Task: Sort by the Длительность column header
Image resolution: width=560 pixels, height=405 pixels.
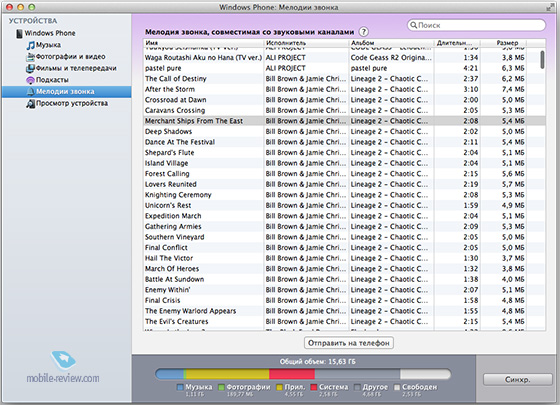Action: (x=457, y=43)
